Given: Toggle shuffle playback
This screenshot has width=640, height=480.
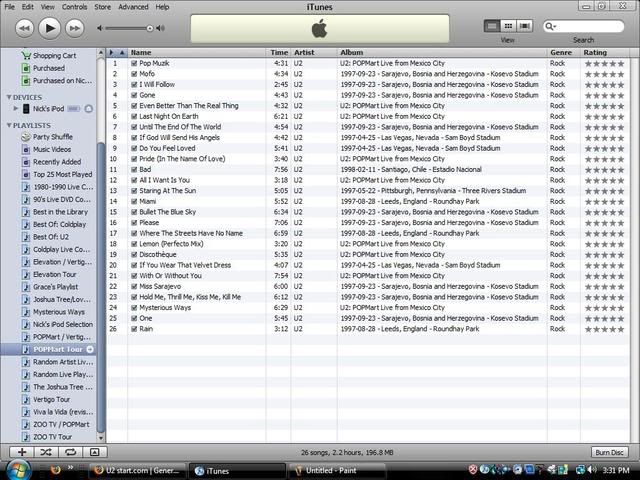Looking at the screenshot, I should 46,452.
